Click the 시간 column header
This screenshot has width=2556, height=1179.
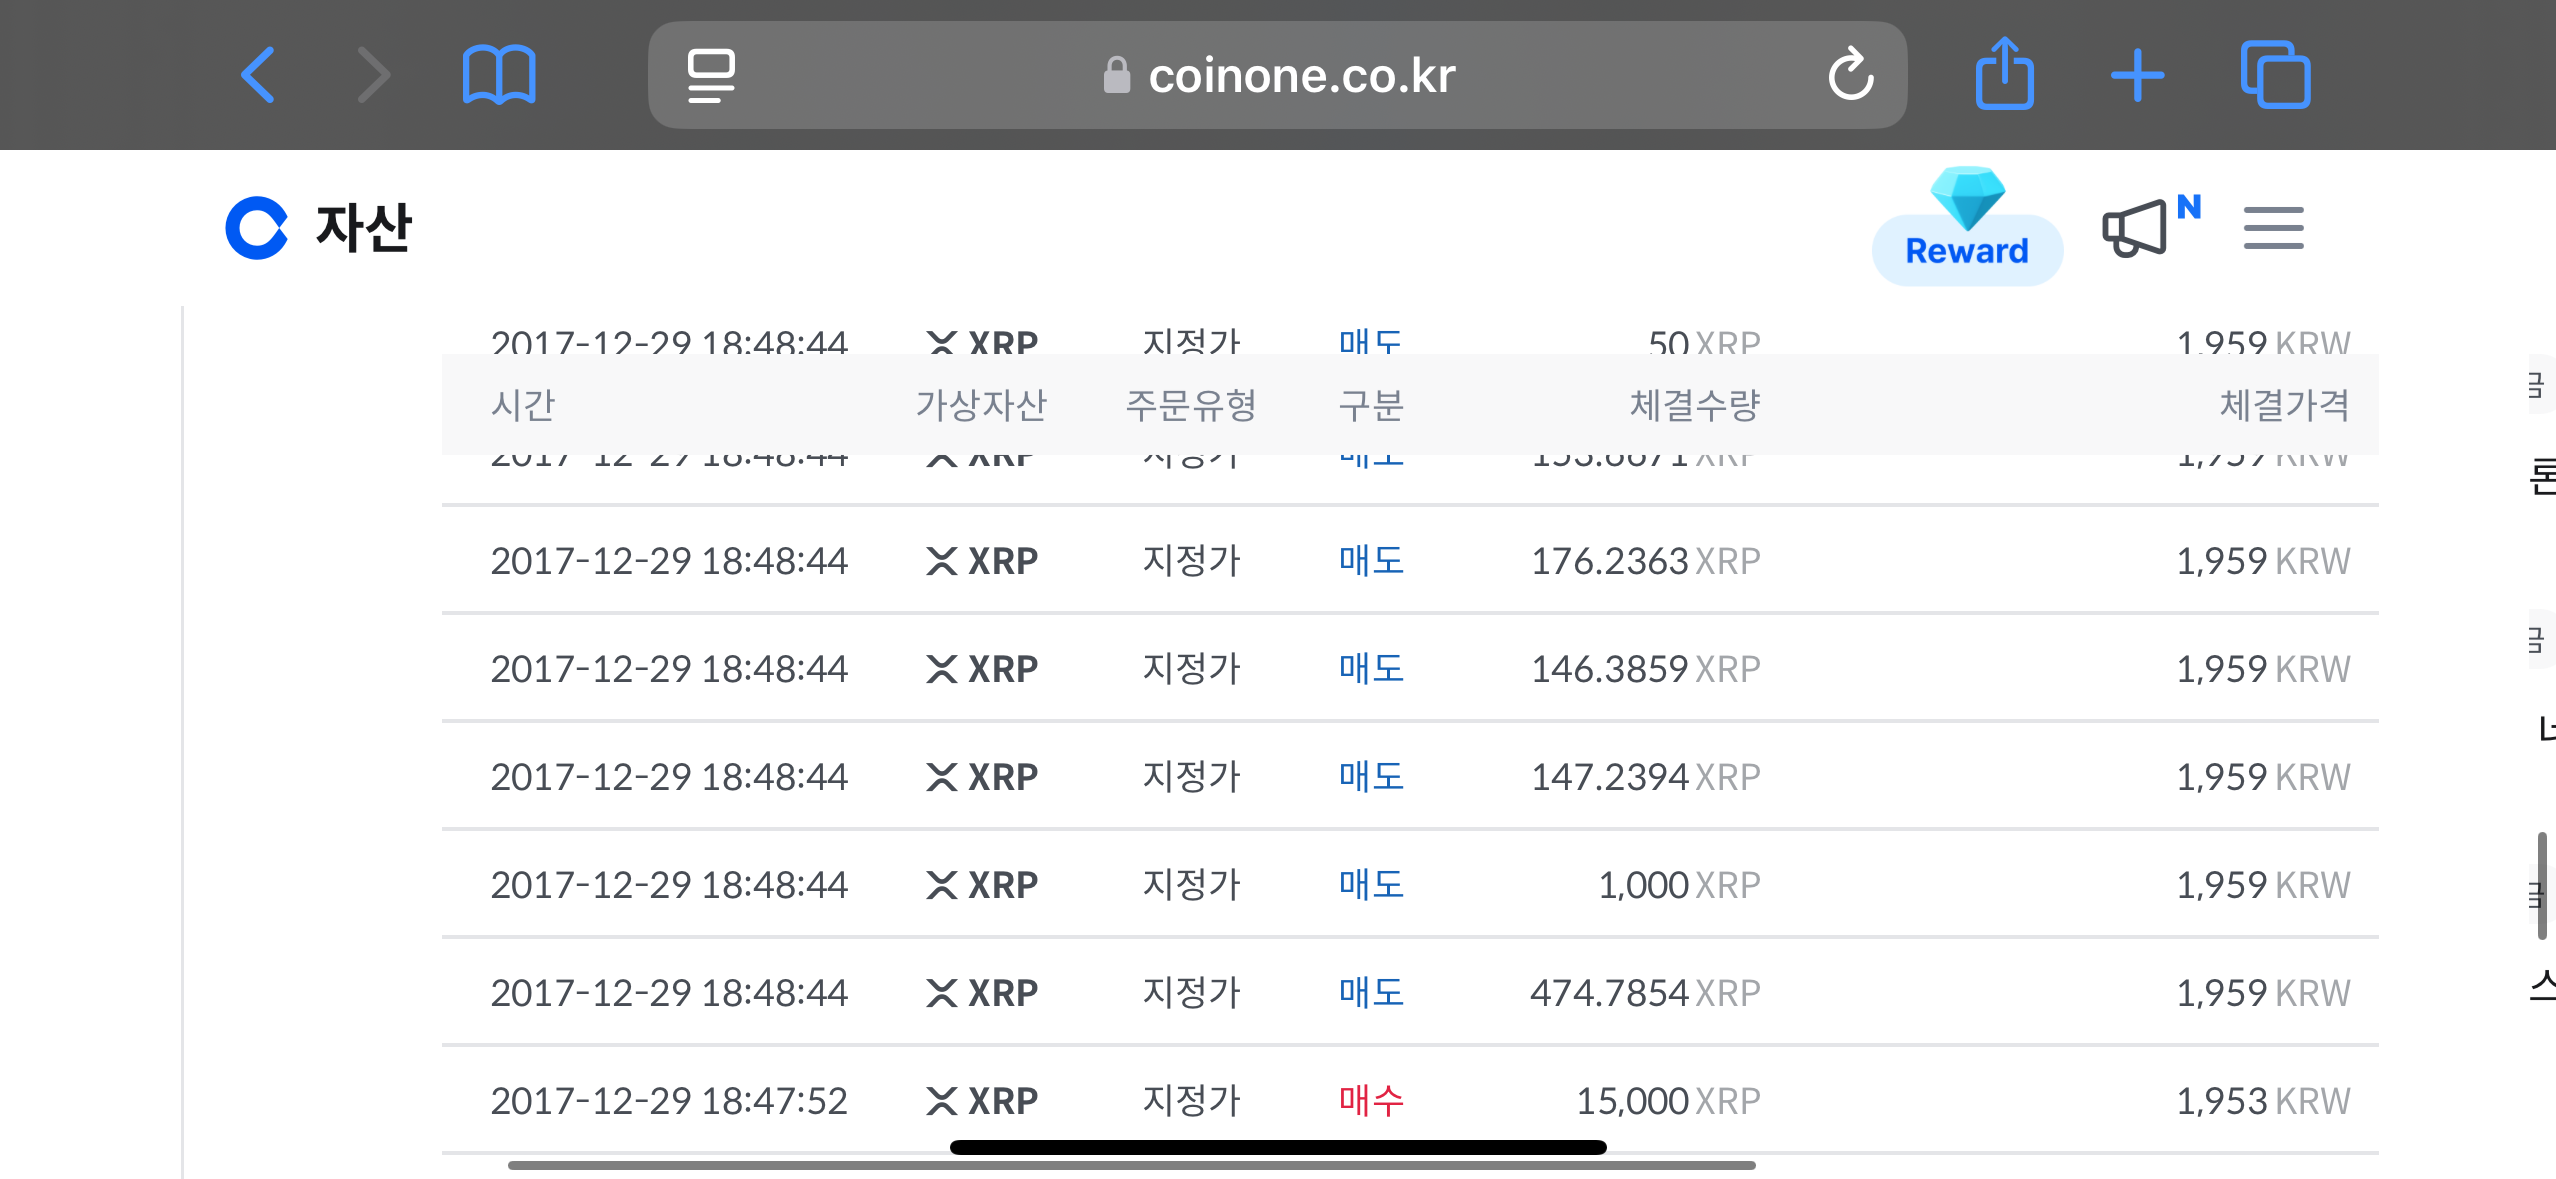(x=523, y=405)
